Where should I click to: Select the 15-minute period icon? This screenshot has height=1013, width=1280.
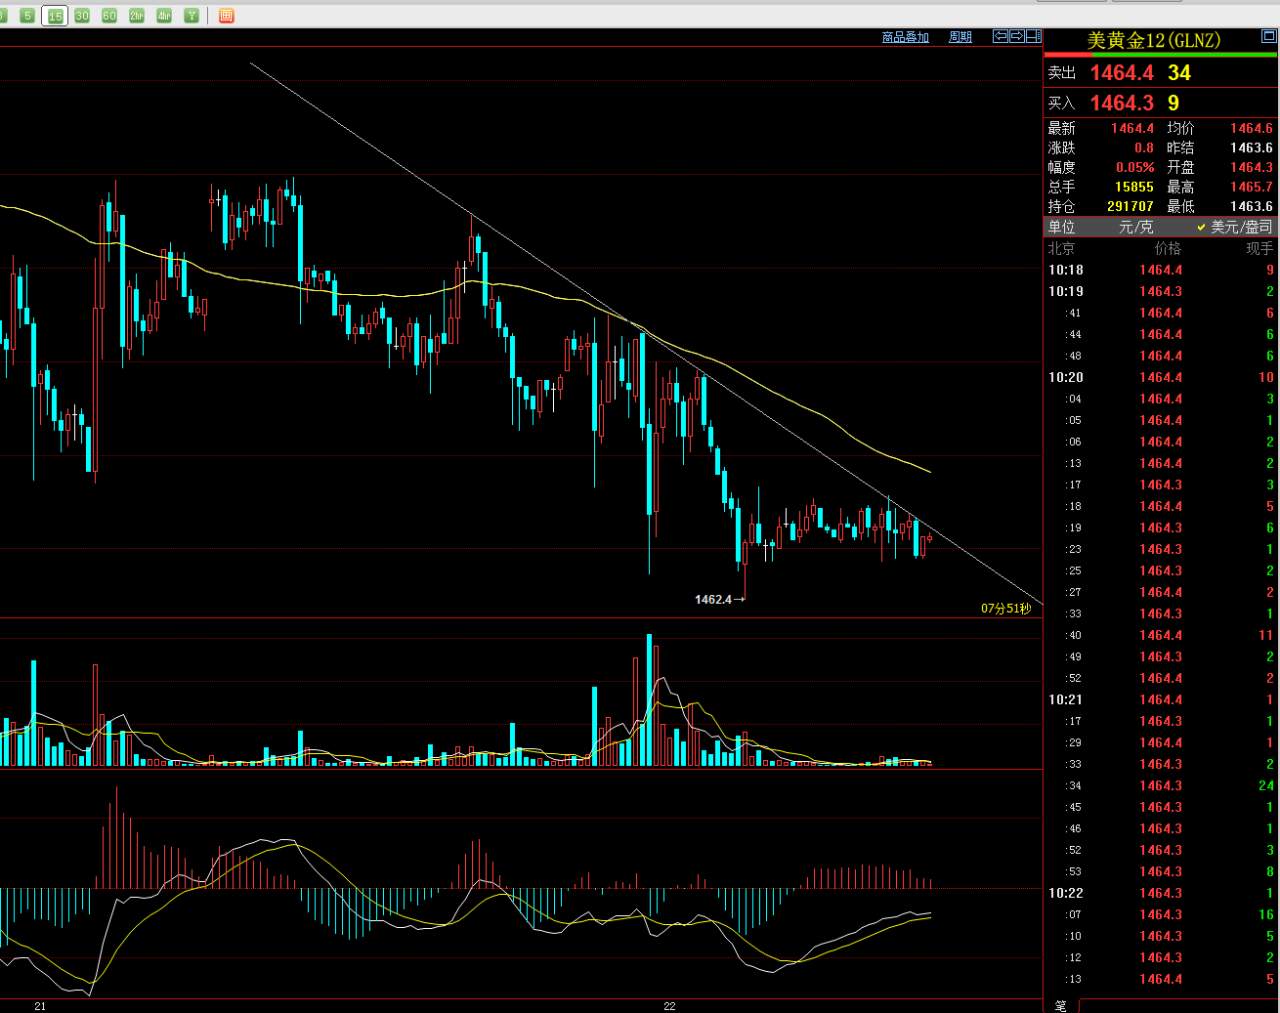click(55, 16)
